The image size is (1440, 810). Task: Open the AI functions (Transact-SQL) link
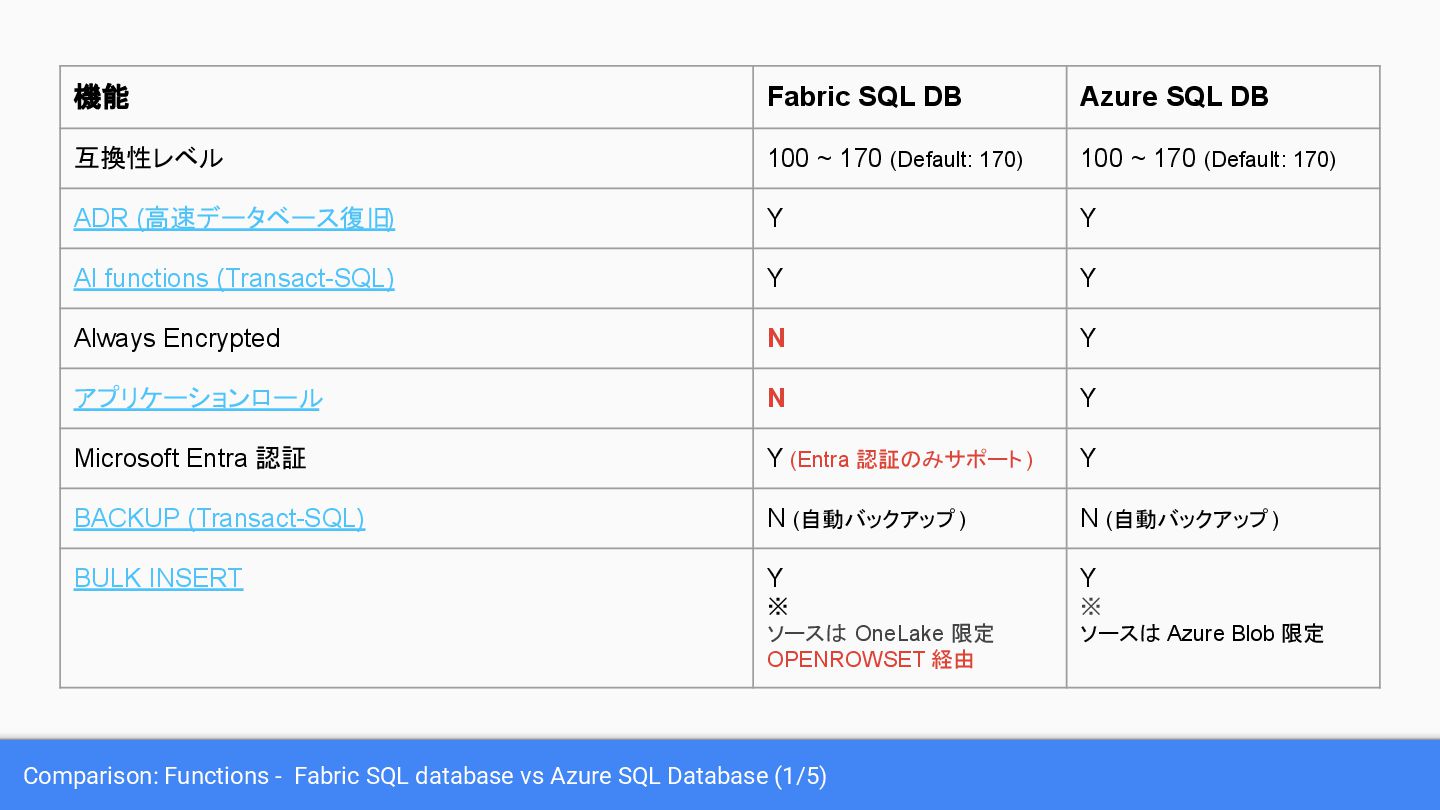(x=234, y=278)
